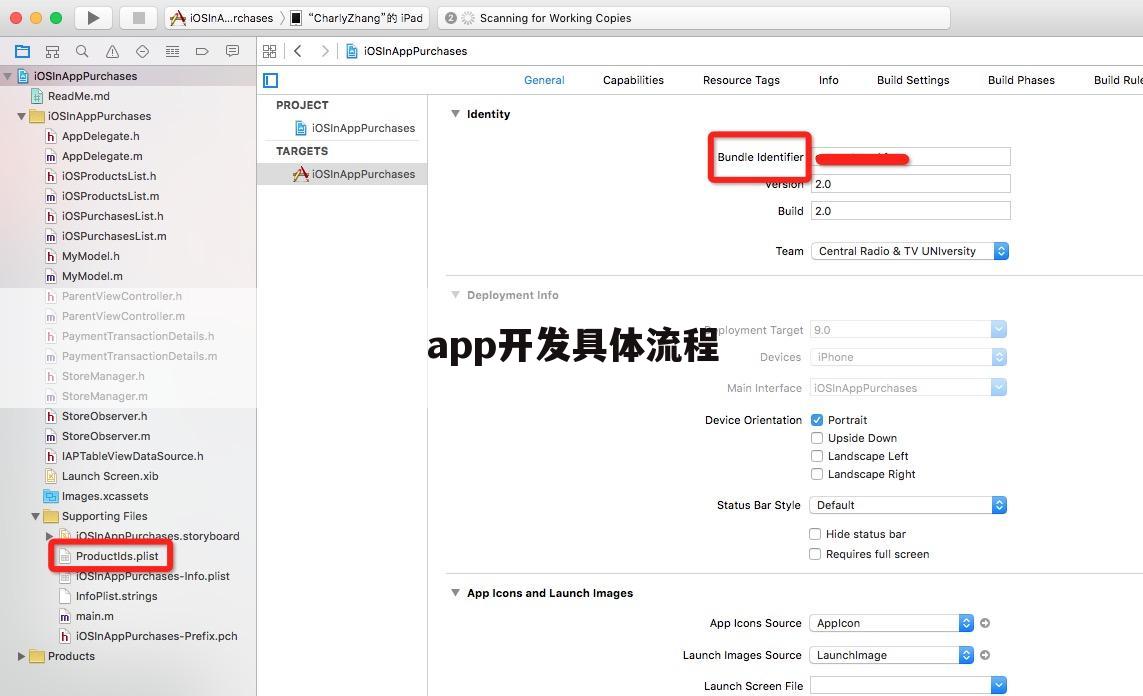Open the Find navigator magnifier icon

click(x=82, y=51)
